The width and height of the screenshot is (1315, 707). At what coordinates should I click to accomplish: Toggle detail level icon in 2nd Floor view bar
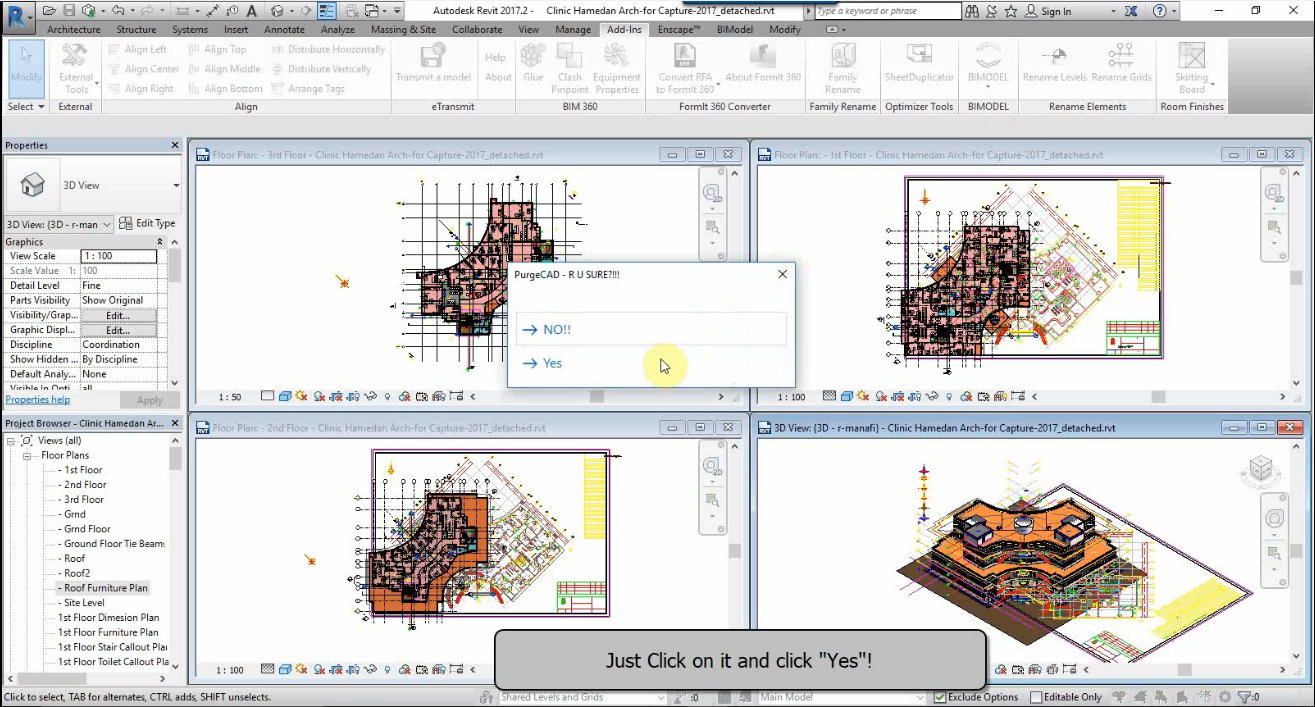[267, 670]
